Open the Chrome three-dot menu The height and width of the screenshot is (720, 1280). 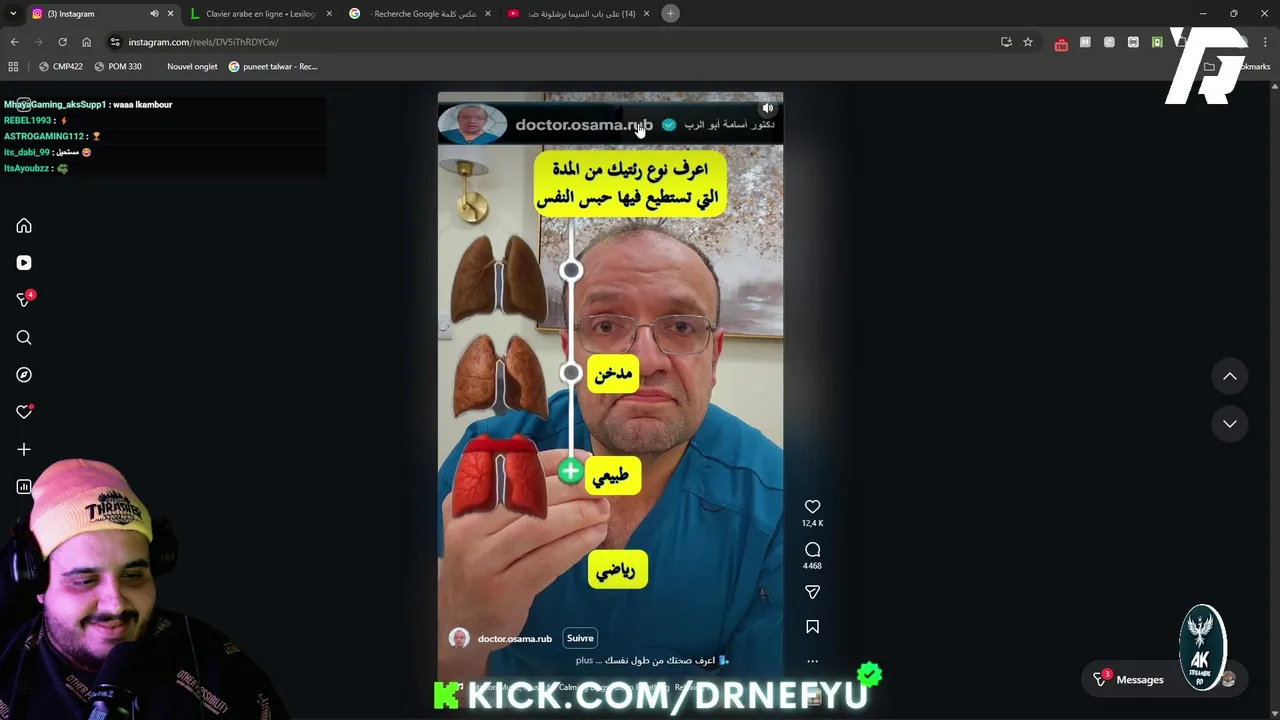click(1264, 42)
